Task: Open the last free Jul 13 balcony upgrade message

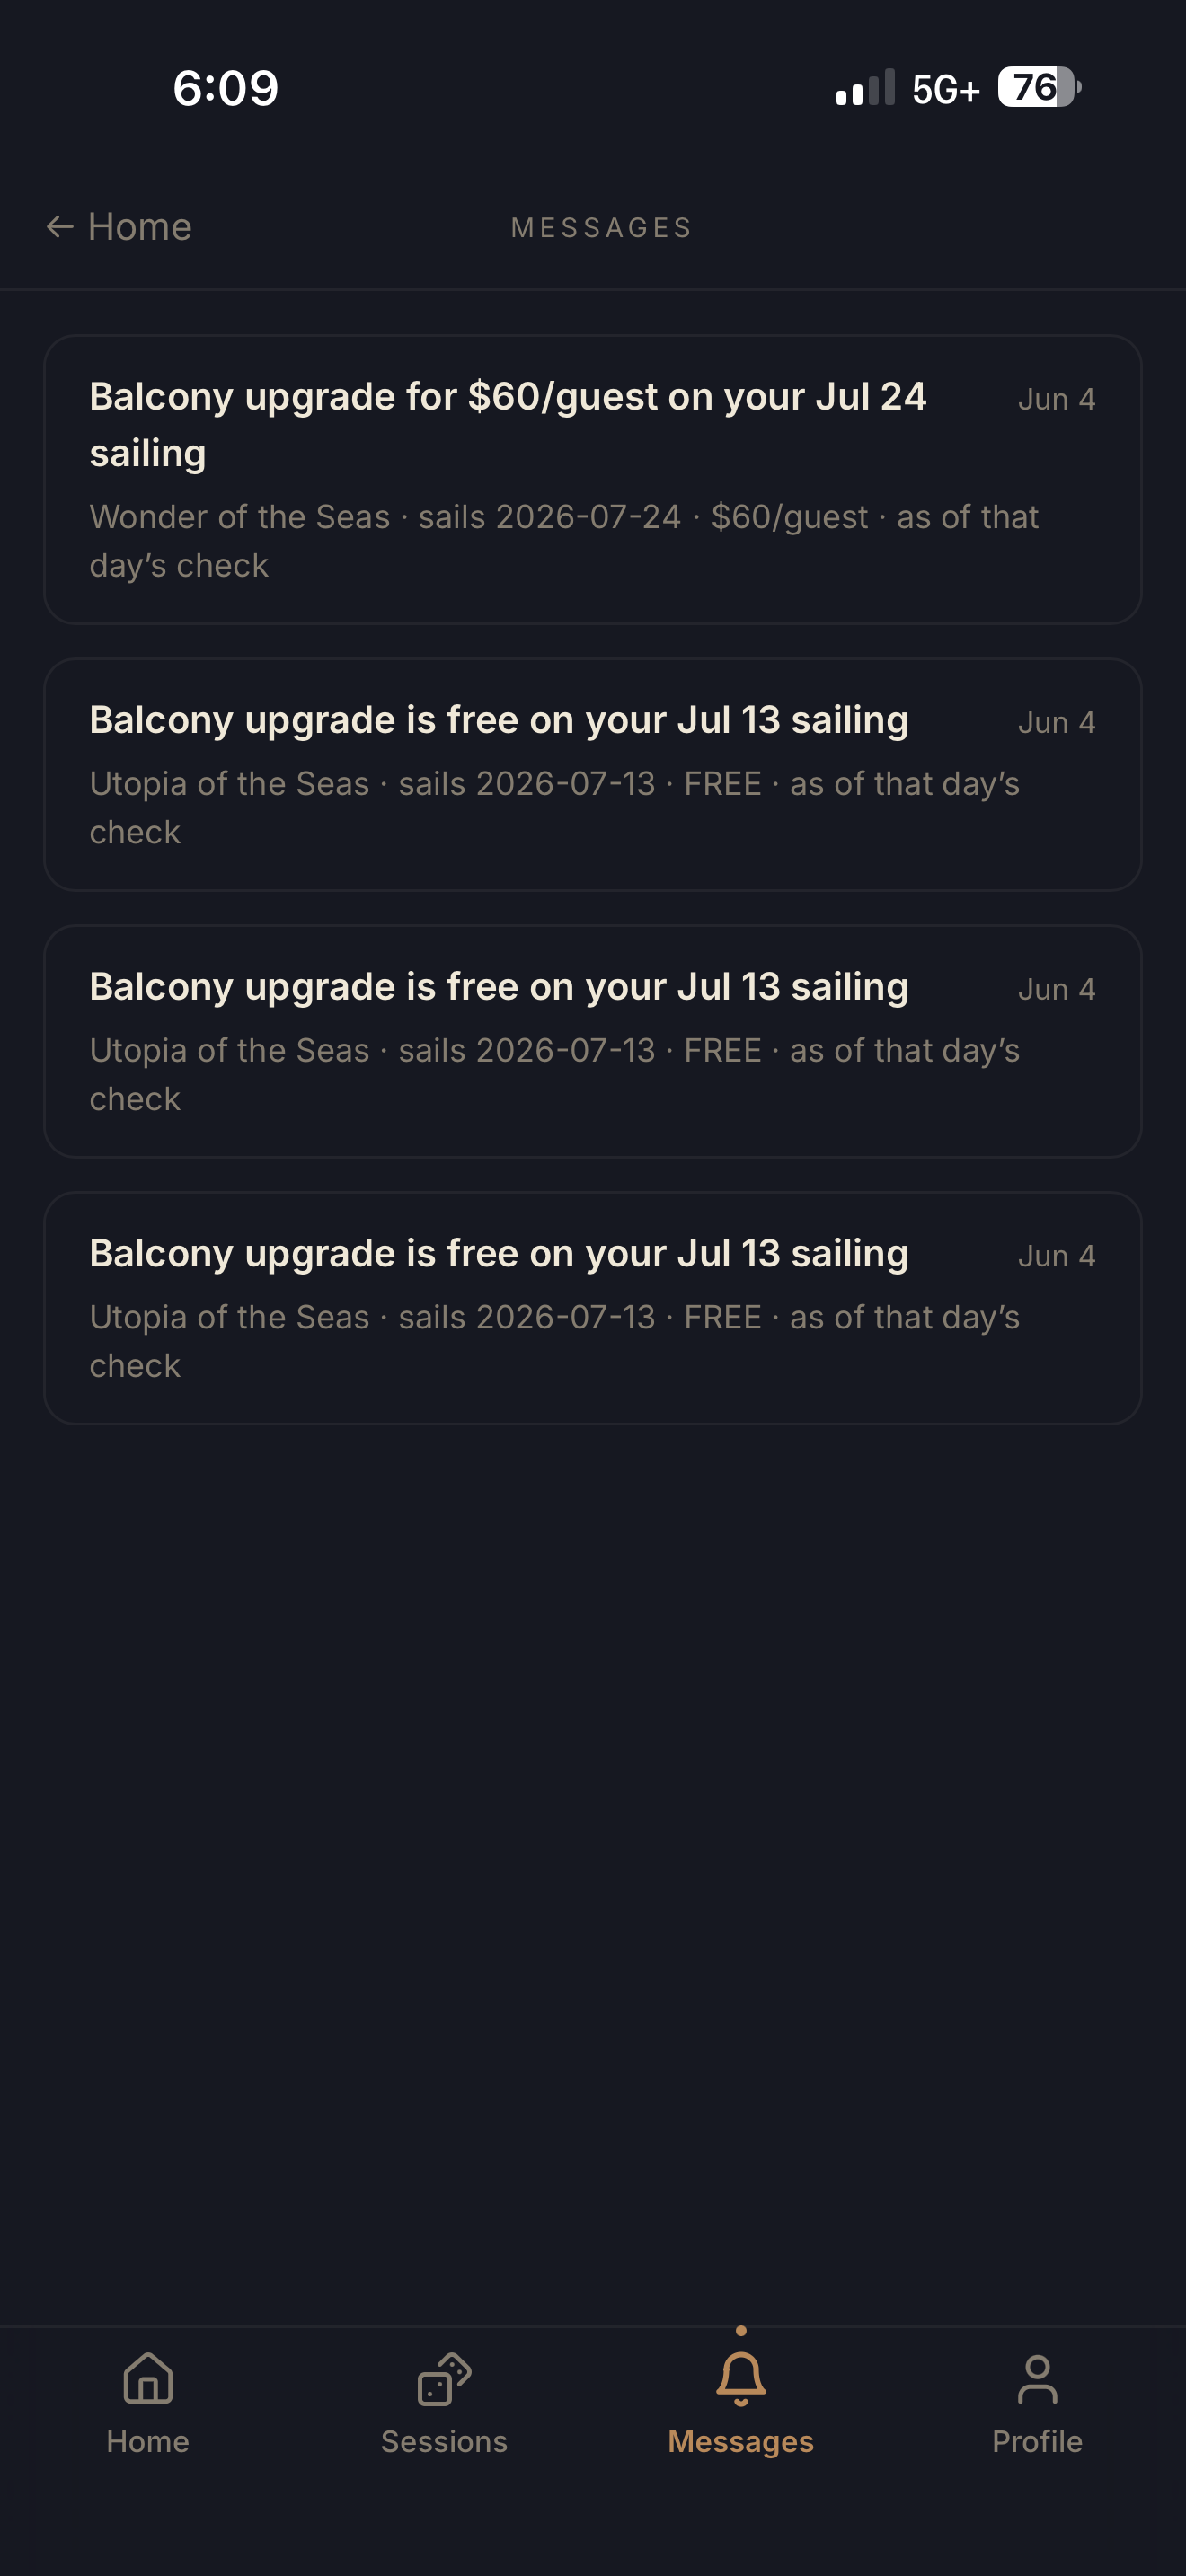Action: tap(593, 1308)
